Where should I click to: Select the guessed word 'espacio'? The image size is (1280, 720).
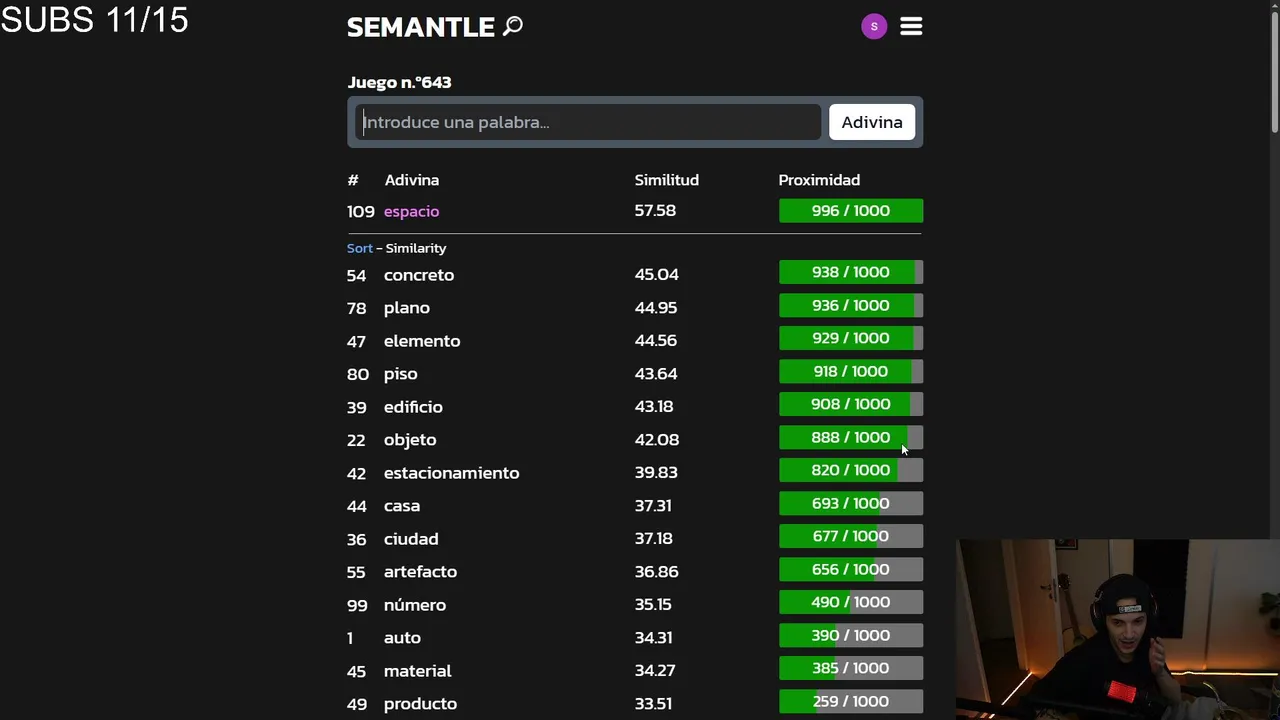tap(411, 211)
